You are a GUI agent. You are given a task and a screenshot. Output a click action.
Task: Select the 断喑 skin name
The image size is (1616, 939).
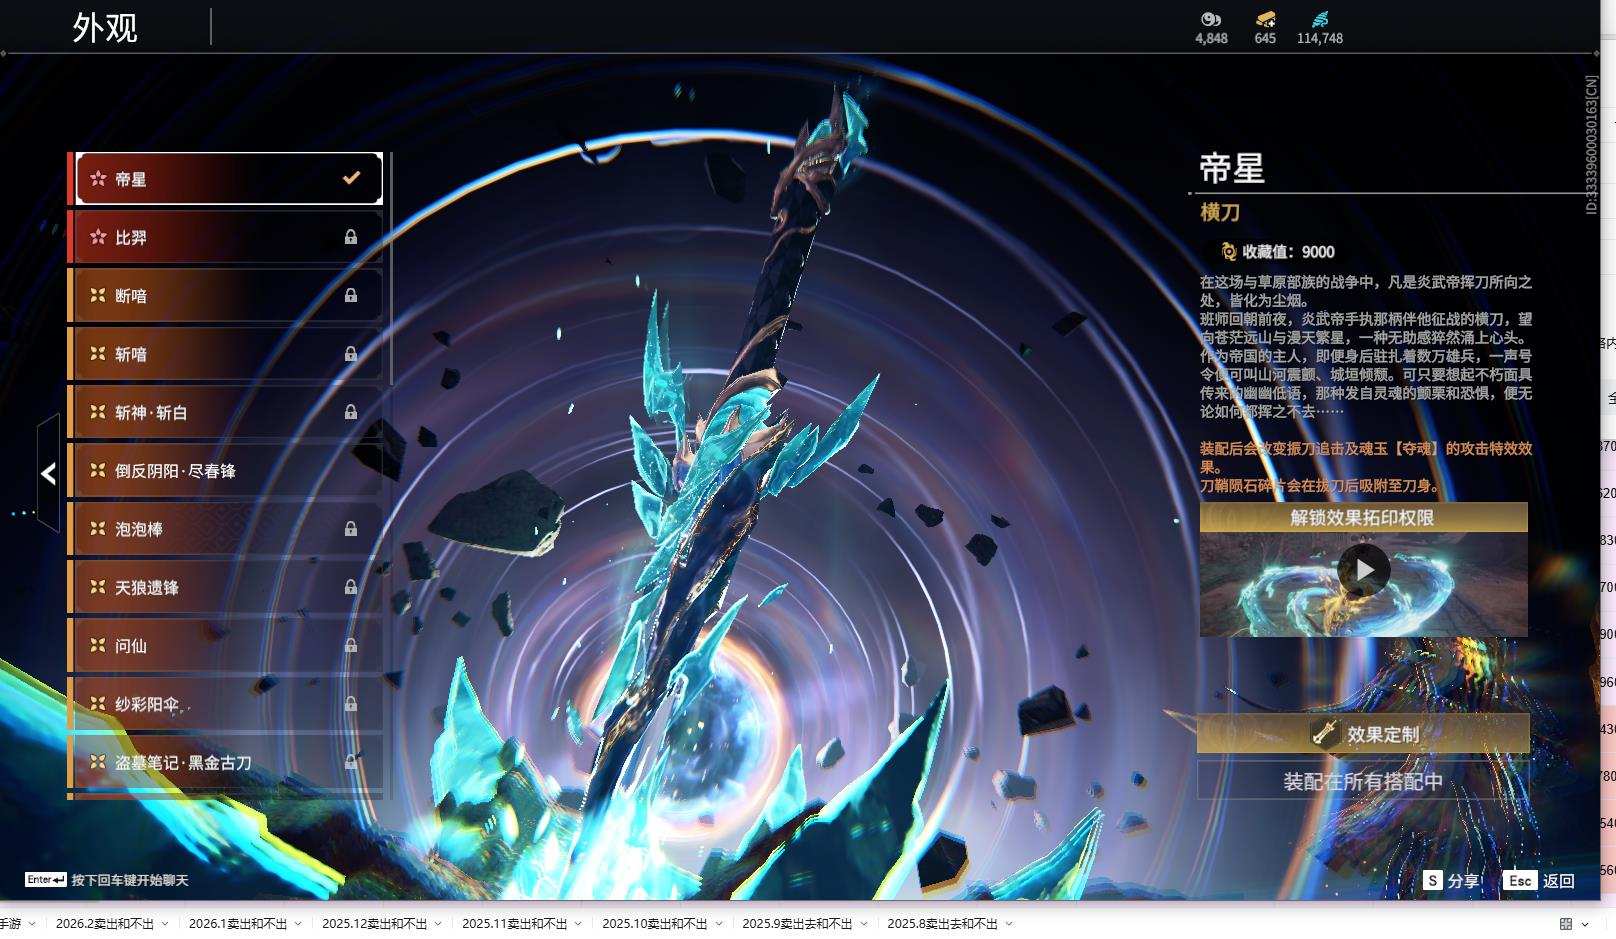[x=131, y=296]
